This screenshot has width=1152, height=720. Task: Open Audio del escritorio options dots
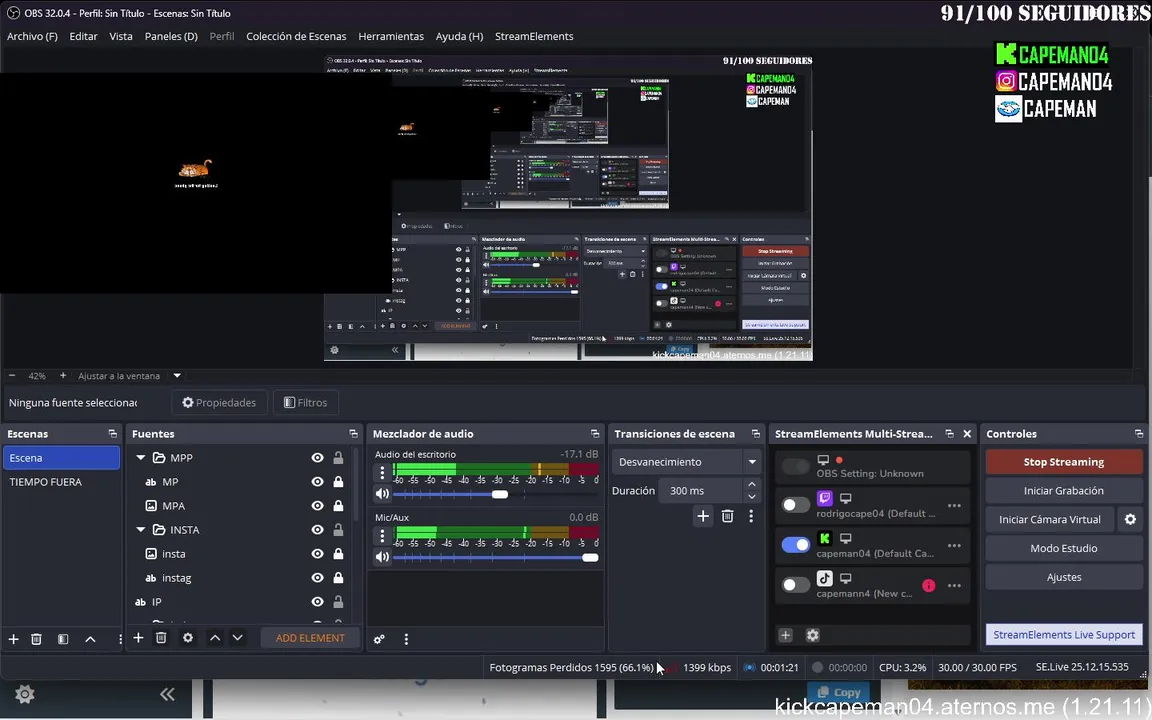[382, 472]
